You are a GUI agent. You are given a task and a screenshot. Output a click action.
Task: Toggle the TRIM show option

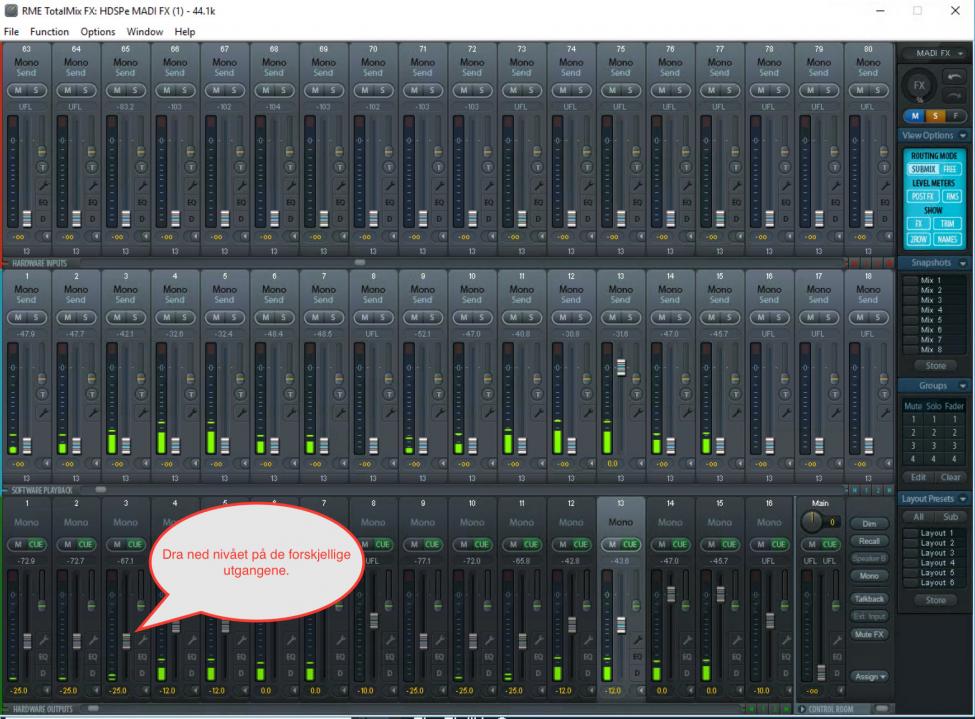click(x=946, y=224)
